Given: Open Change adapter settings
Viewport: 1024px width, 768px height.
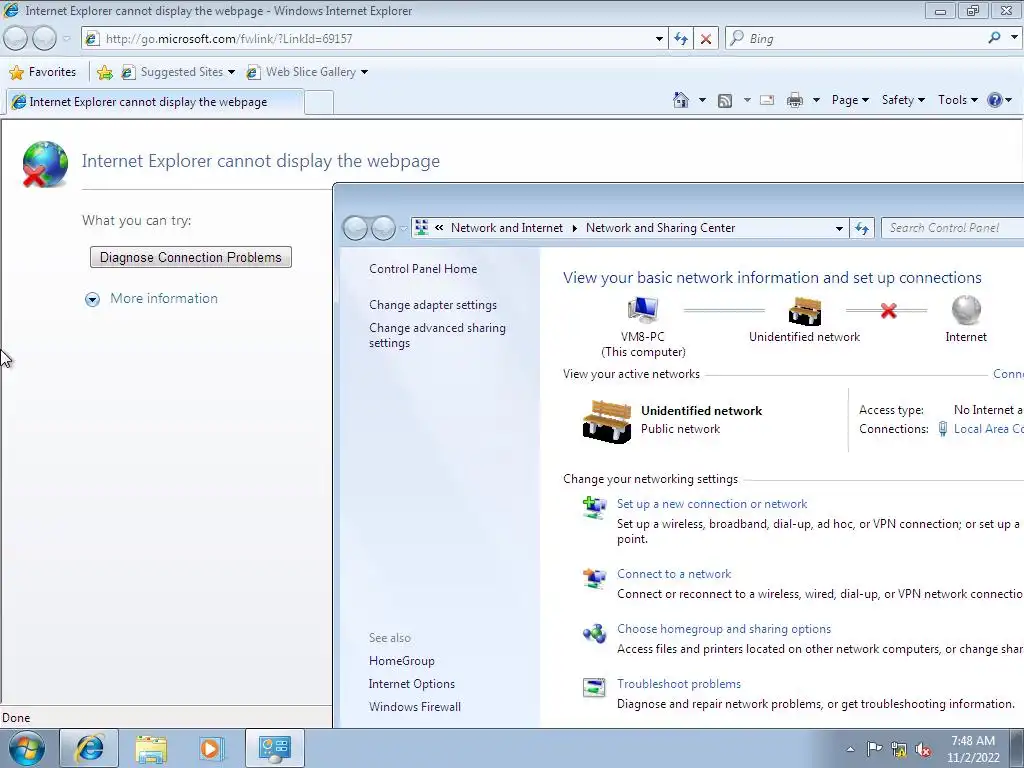Looking at the screenshot, I should coord(433,305).
